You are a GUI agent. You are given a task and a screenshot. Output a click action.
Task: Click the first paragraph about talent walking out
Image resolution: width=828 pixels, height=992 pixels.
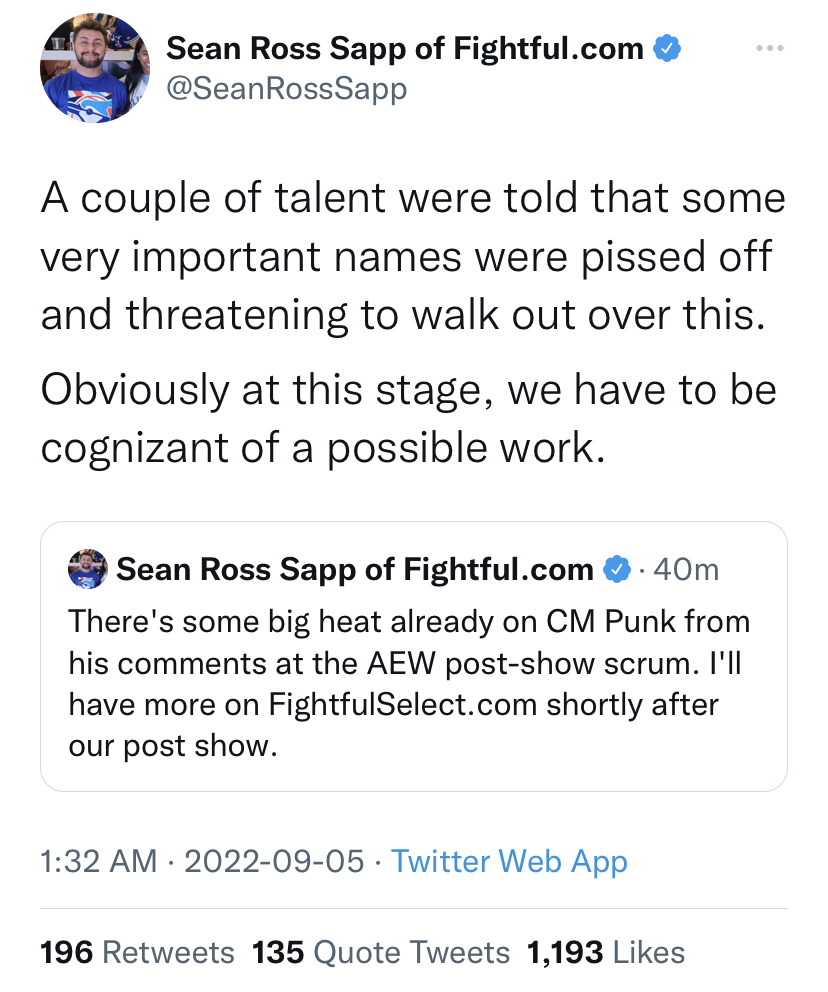point(412,257)
